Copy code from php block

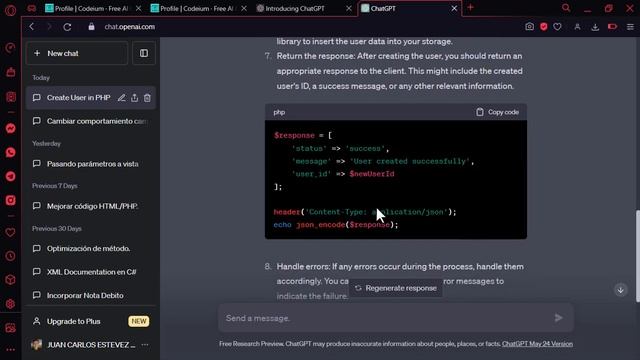coord(497,112)
